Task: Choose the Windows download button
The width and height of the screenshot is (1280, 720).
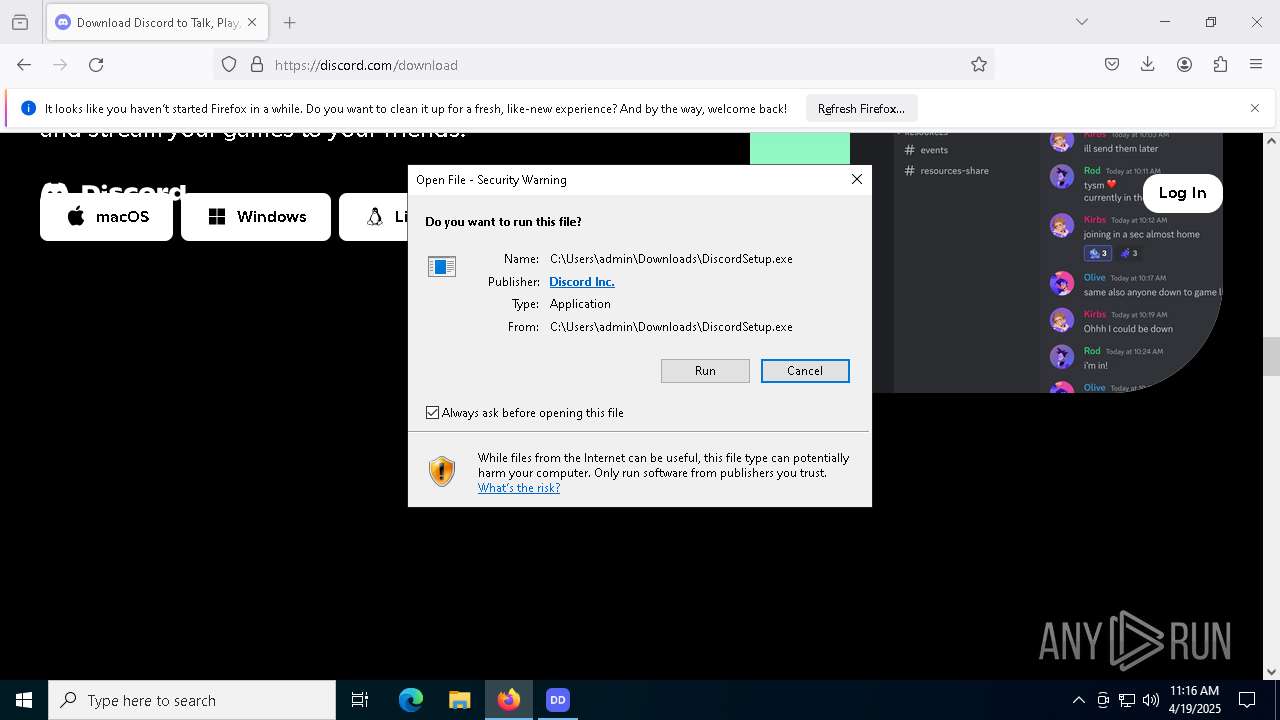Action: (x=256, y=217)
